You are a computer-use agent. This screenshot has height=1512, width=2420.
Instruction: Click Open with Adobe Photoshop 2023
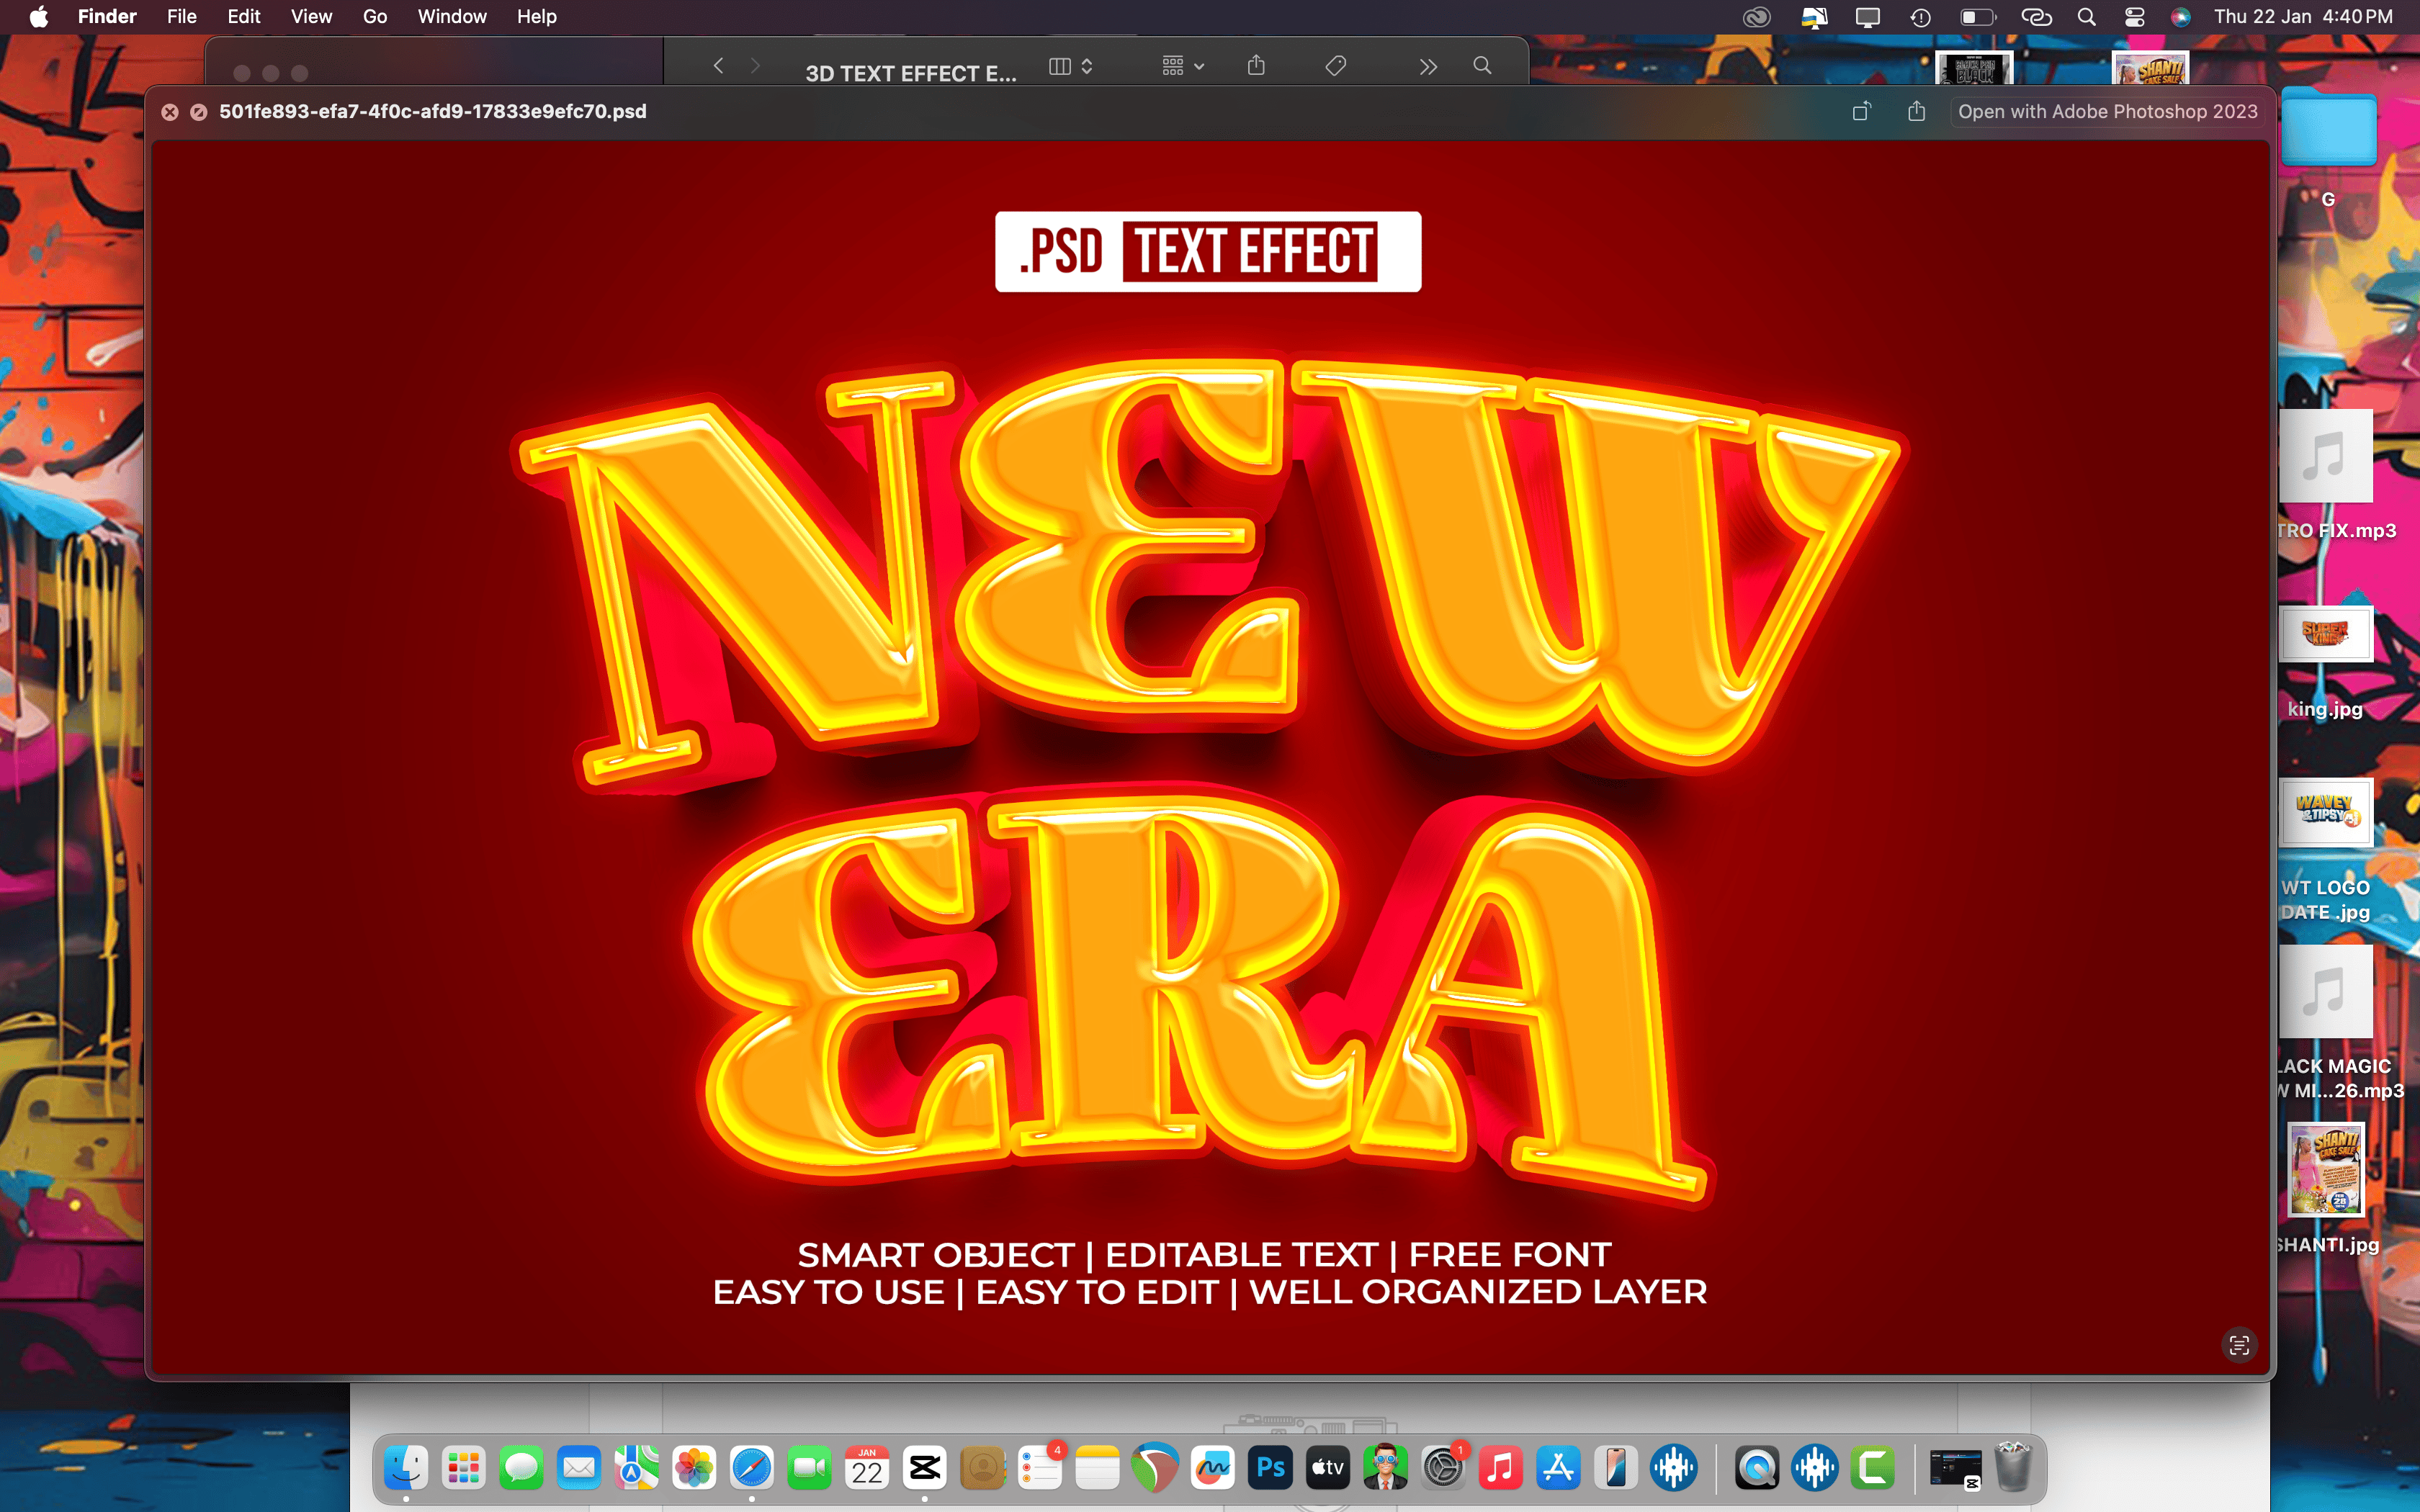click(2107, 111)
